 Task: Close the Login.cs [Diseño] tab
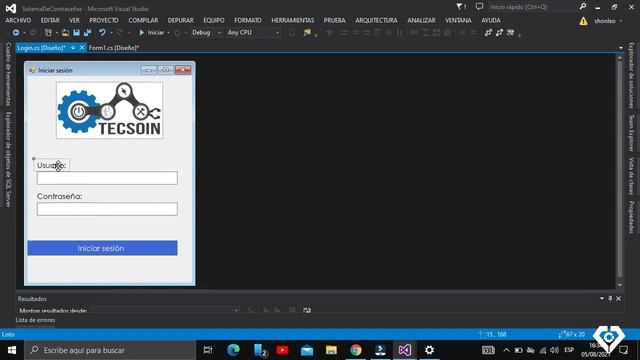point(82,48)
